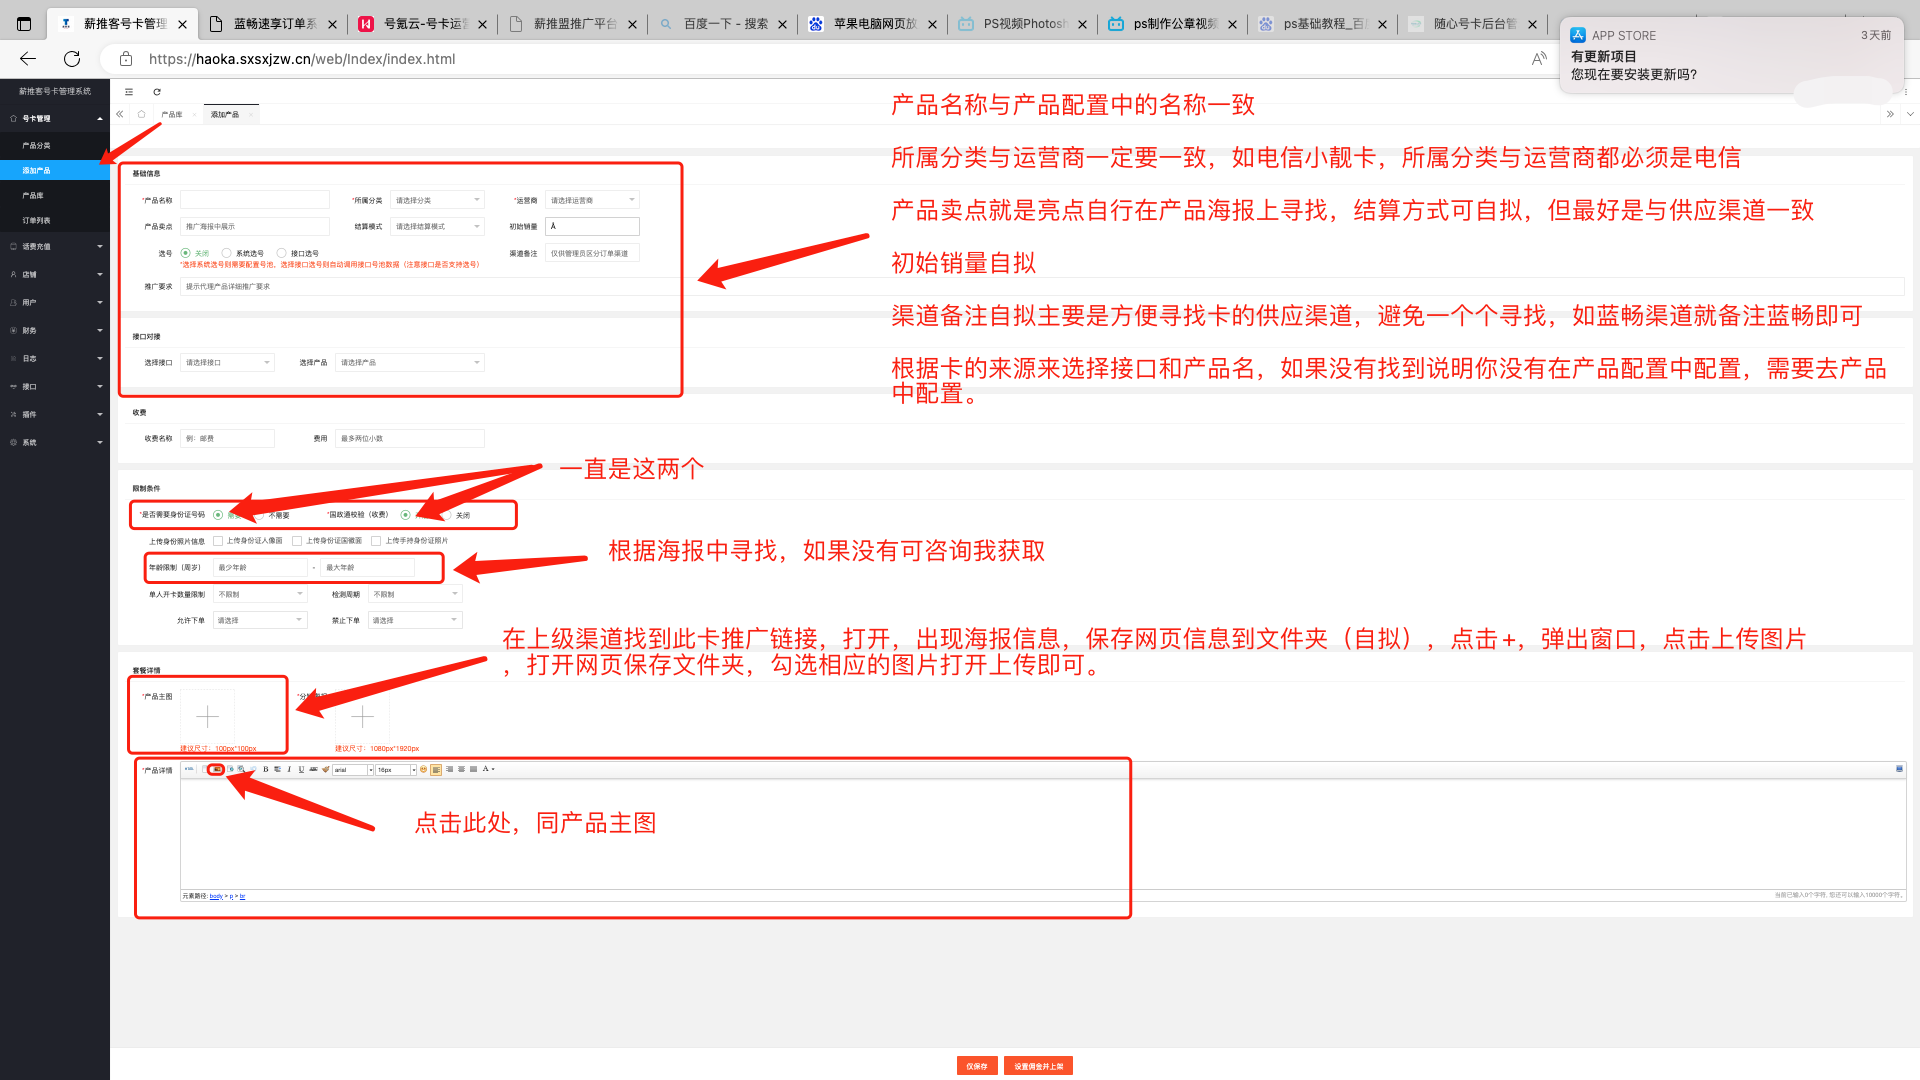Image resolution: width=1920 pixels, height=1080 pixels.
Task: Click the App Store update notification
Action: [1731, 55]
